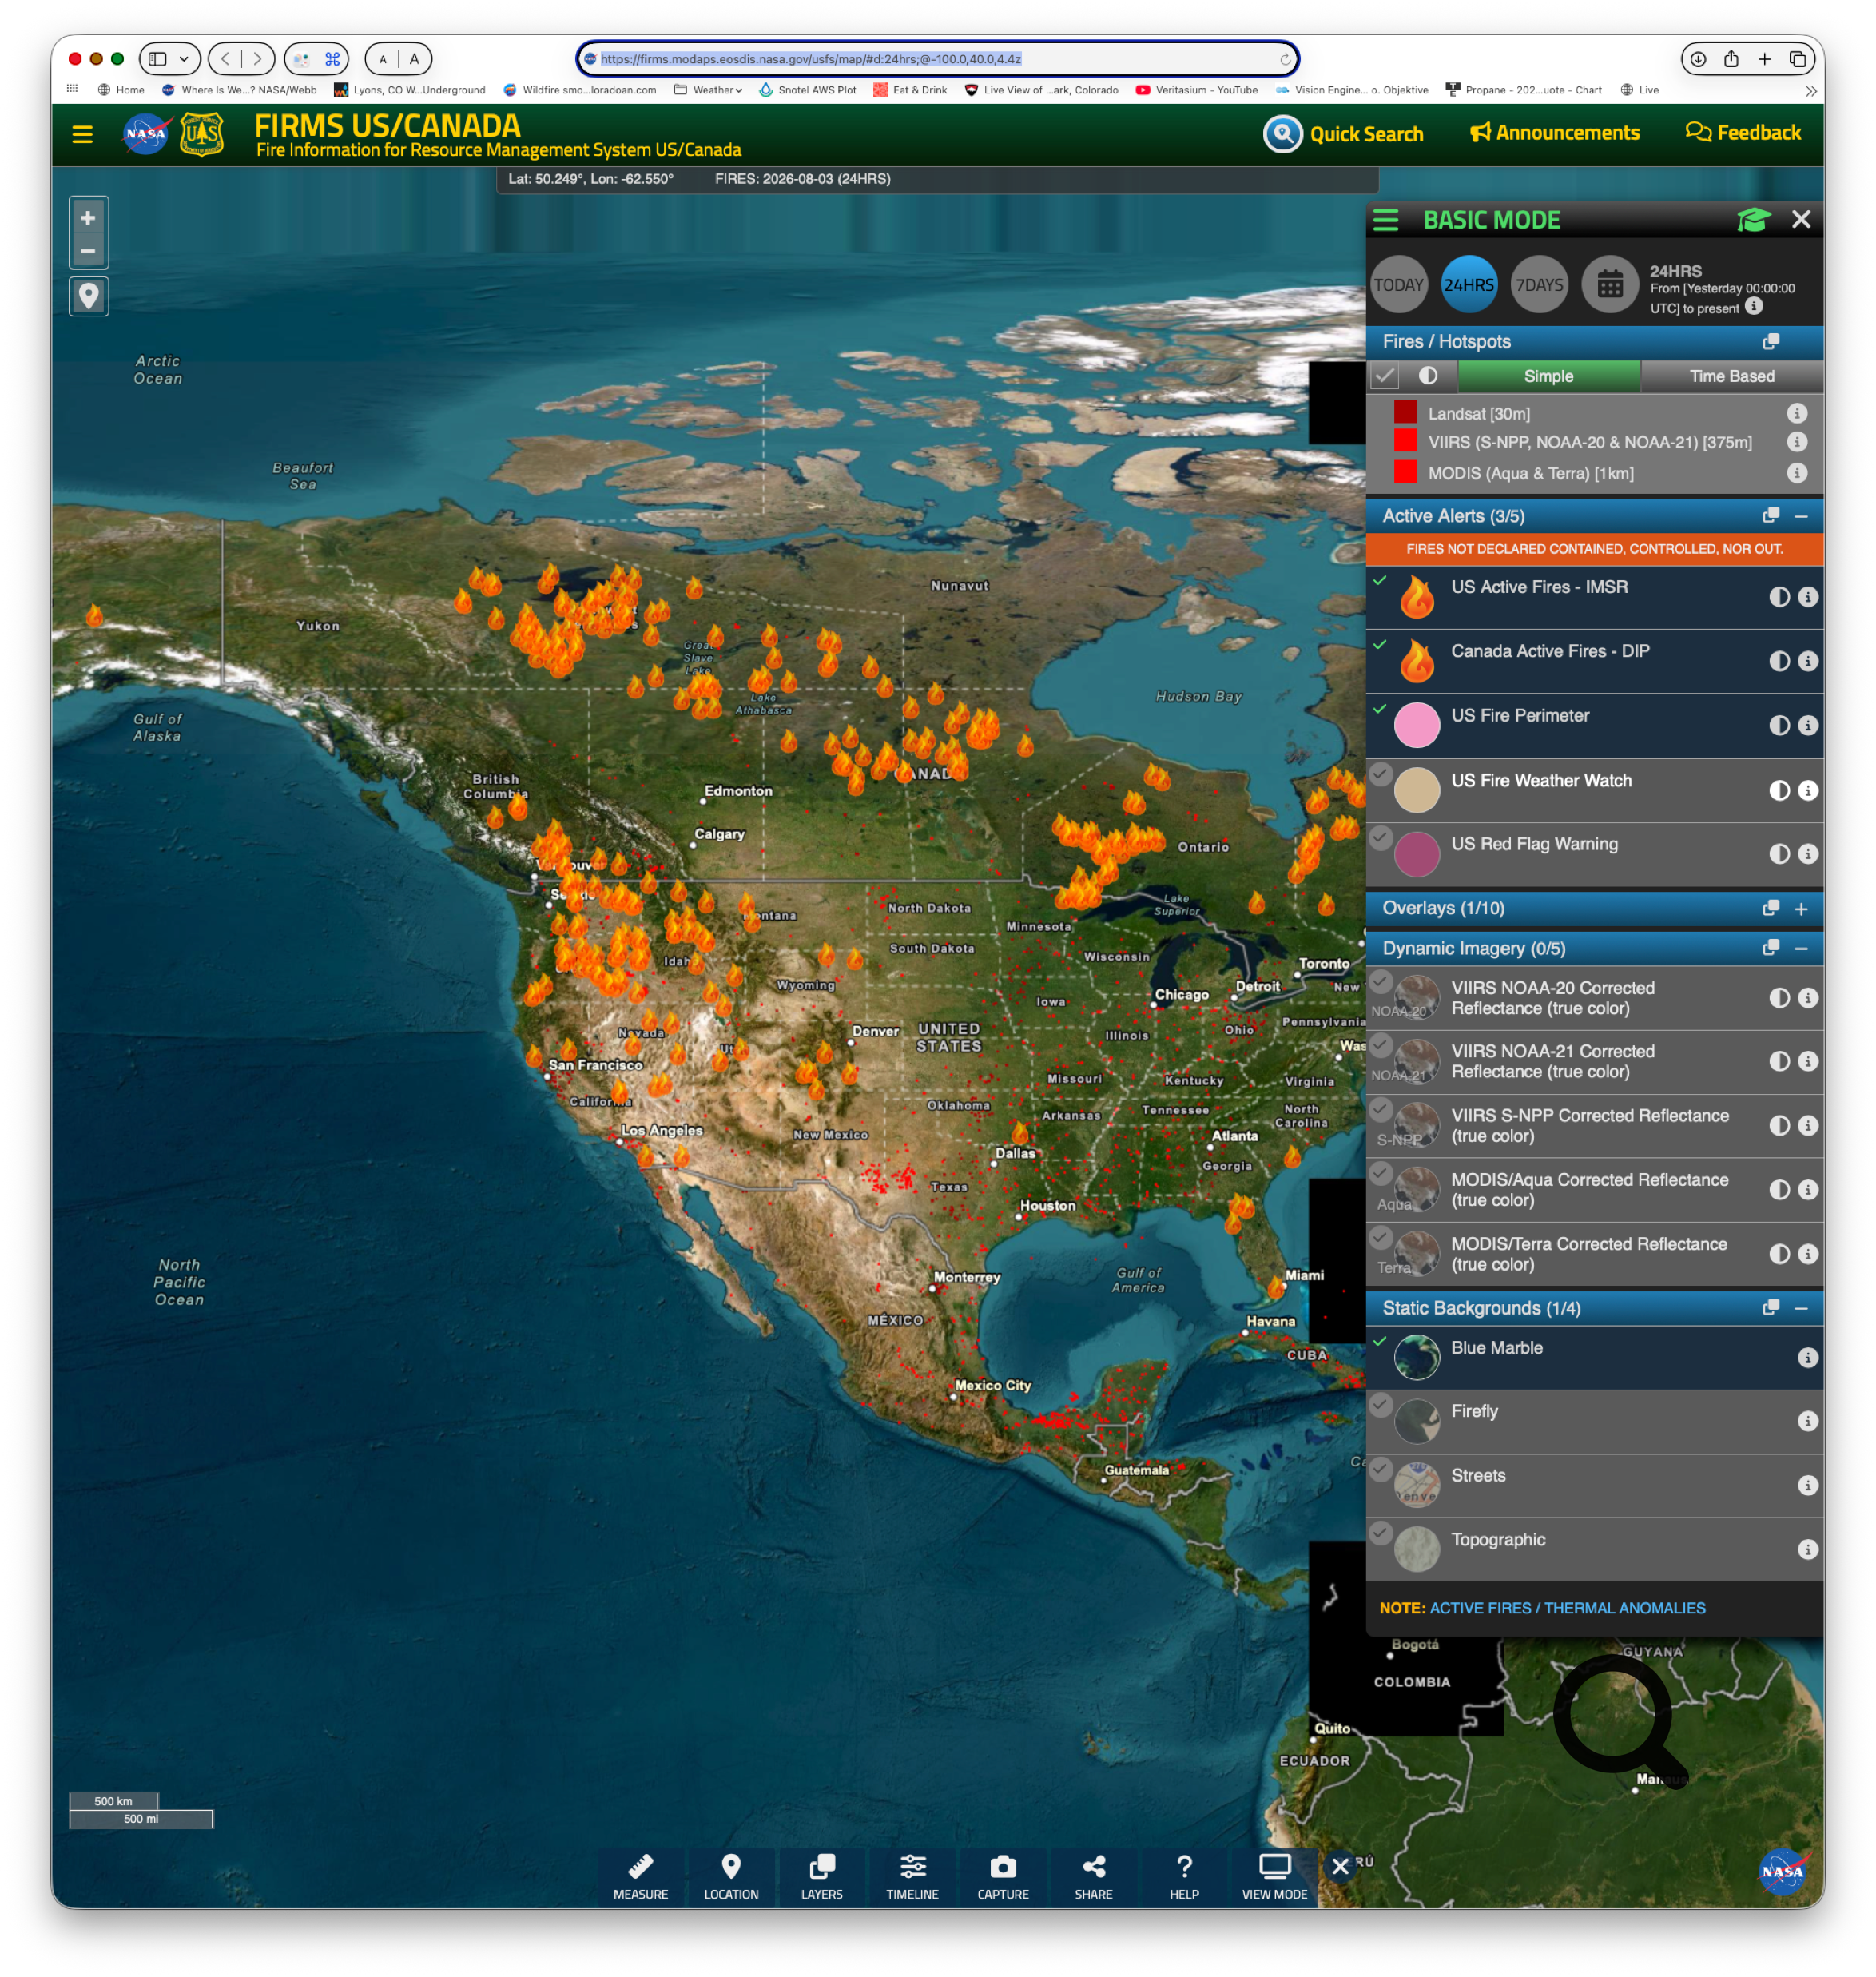Screen dimensions: 1876x1977
Task: Expand the Overlays section
Action: (x=1801, y=909)
